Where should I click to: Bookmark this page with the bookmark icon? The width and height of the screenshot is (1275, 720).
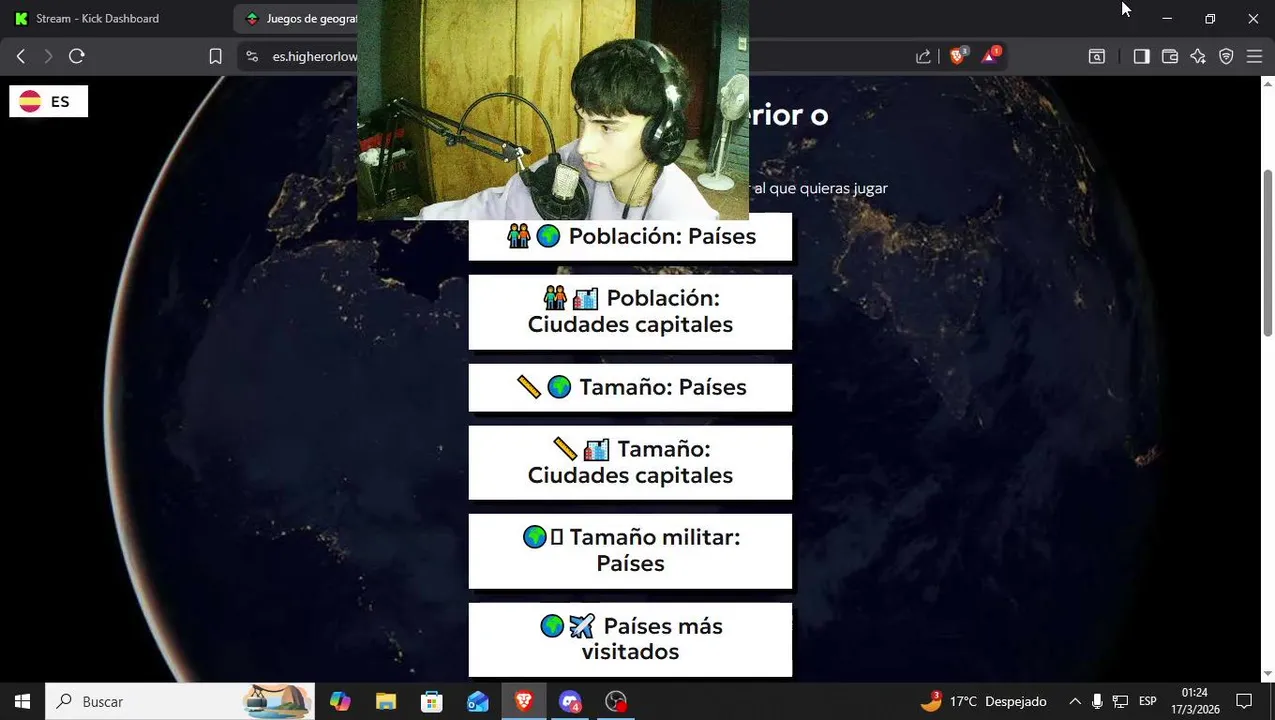coord(215,57)
